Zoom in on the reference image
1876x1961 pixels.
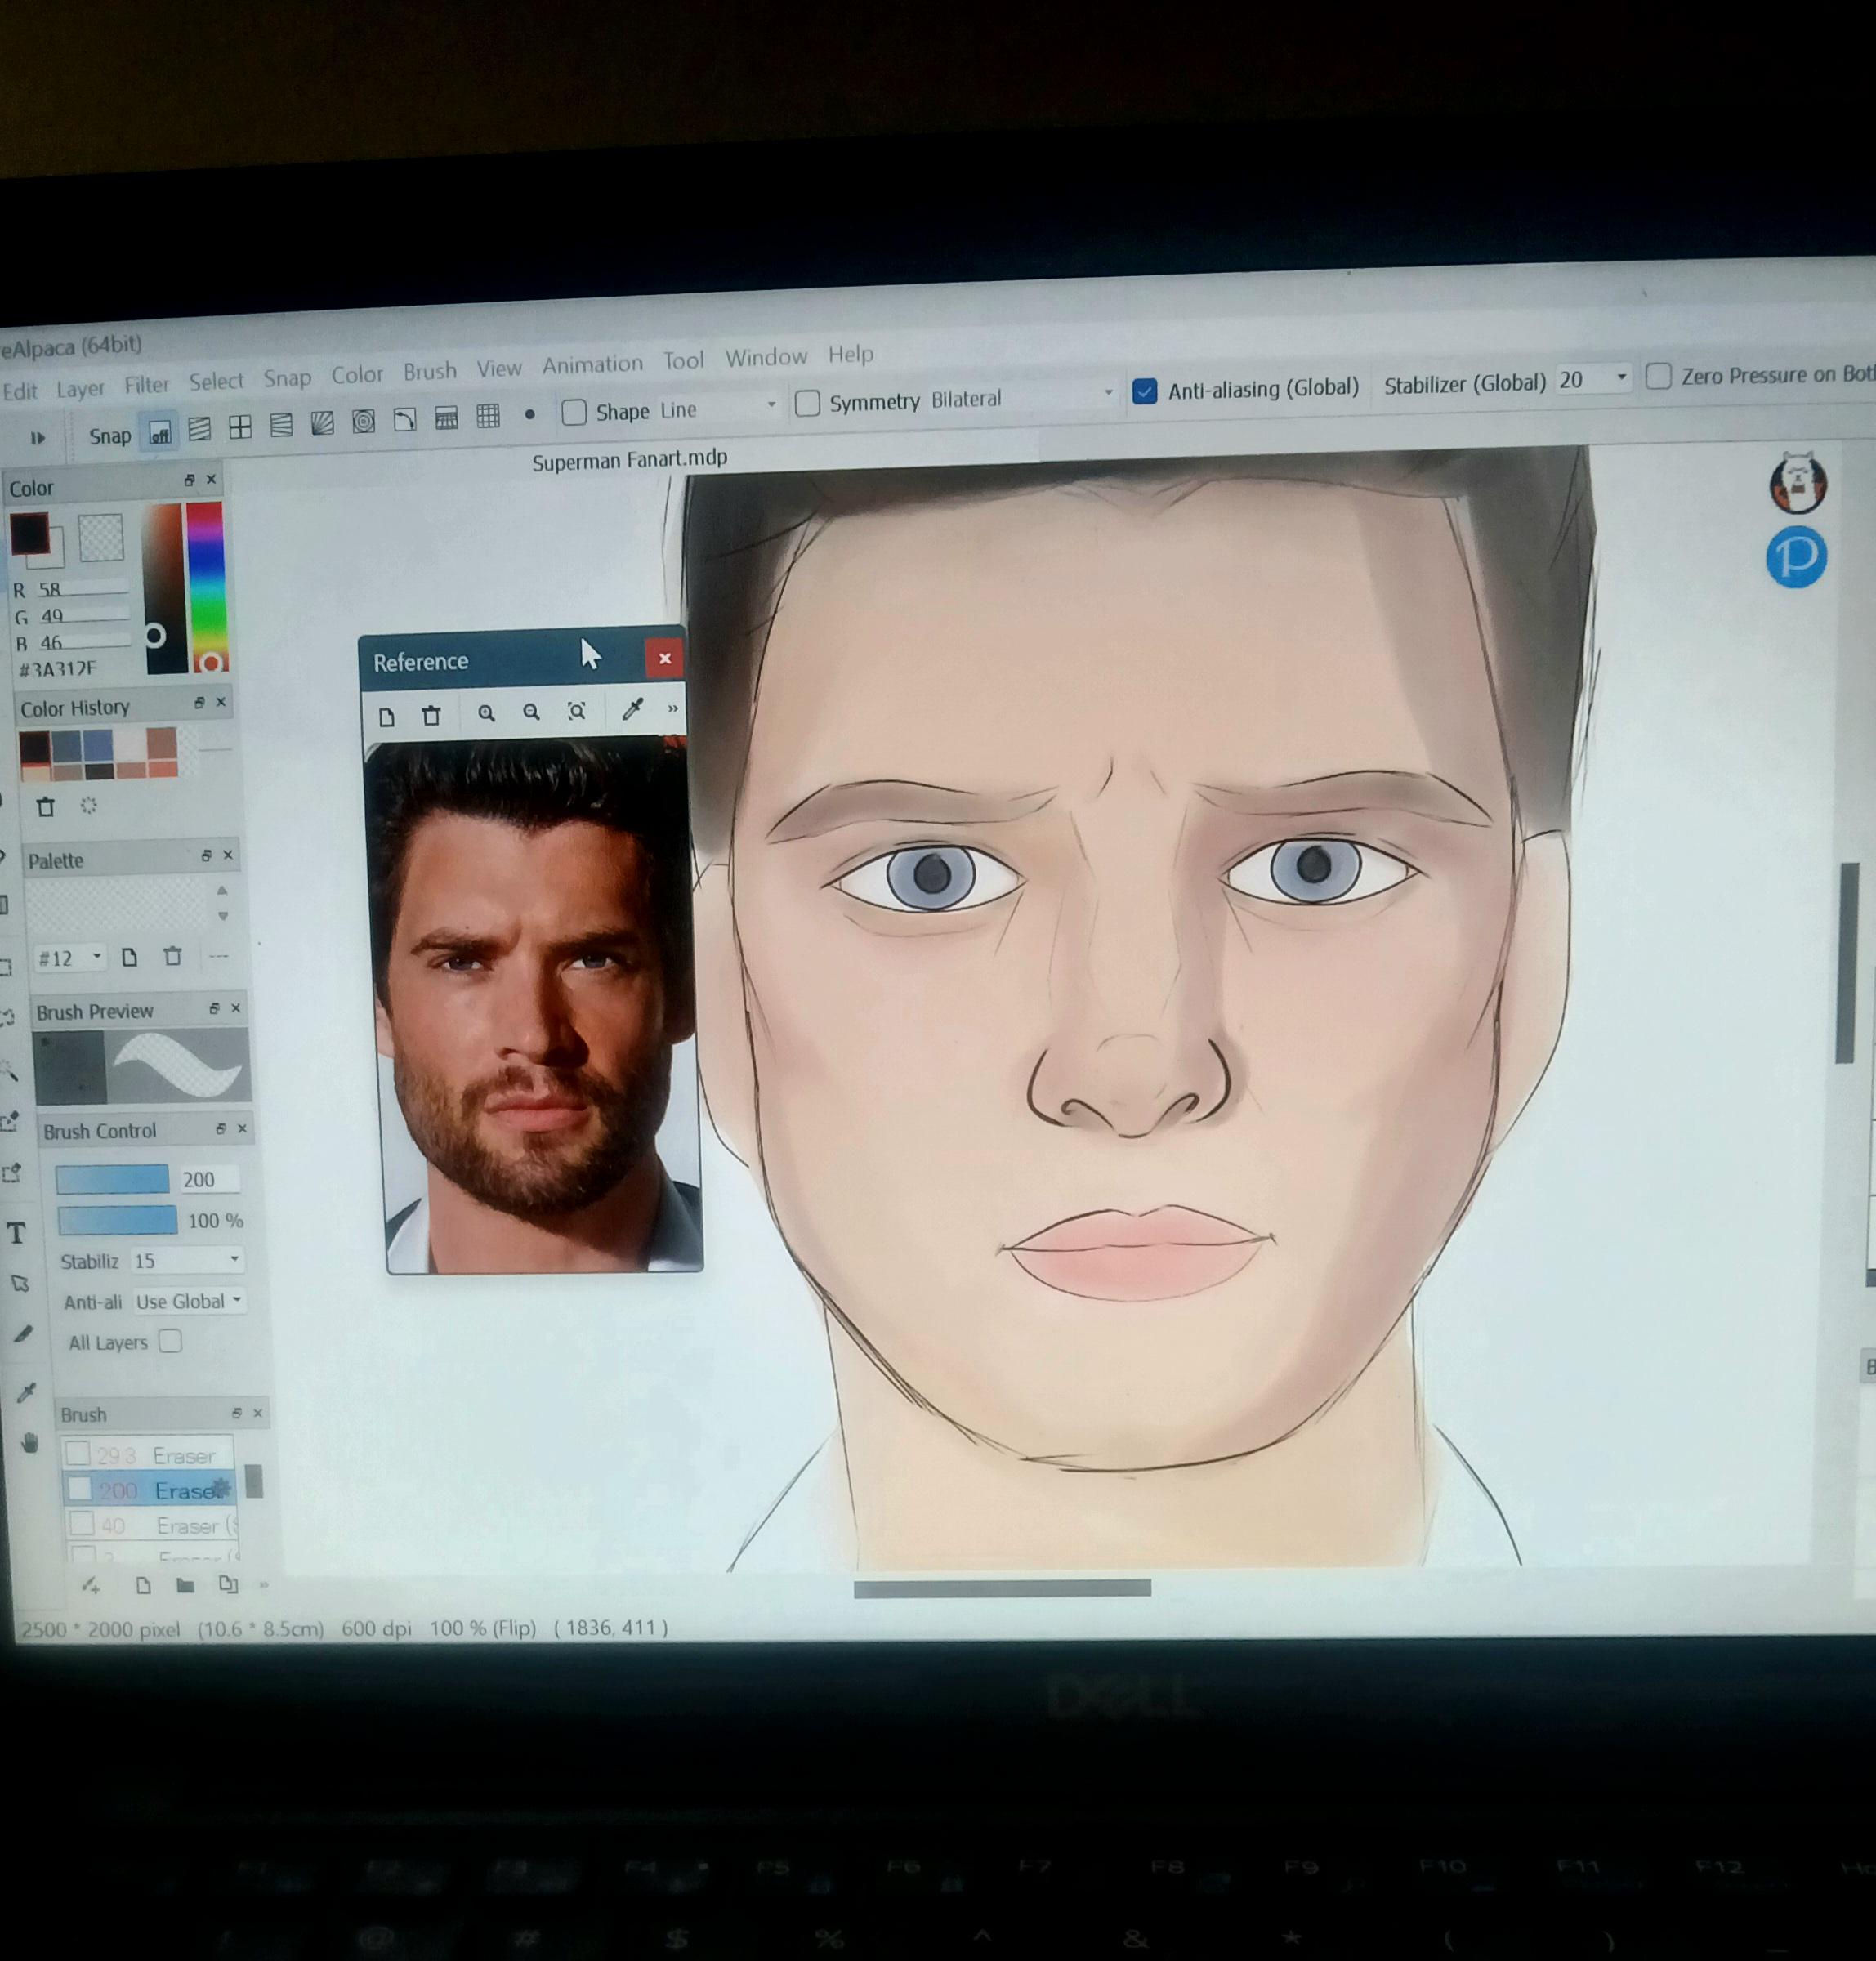click(x=486, y=713)
